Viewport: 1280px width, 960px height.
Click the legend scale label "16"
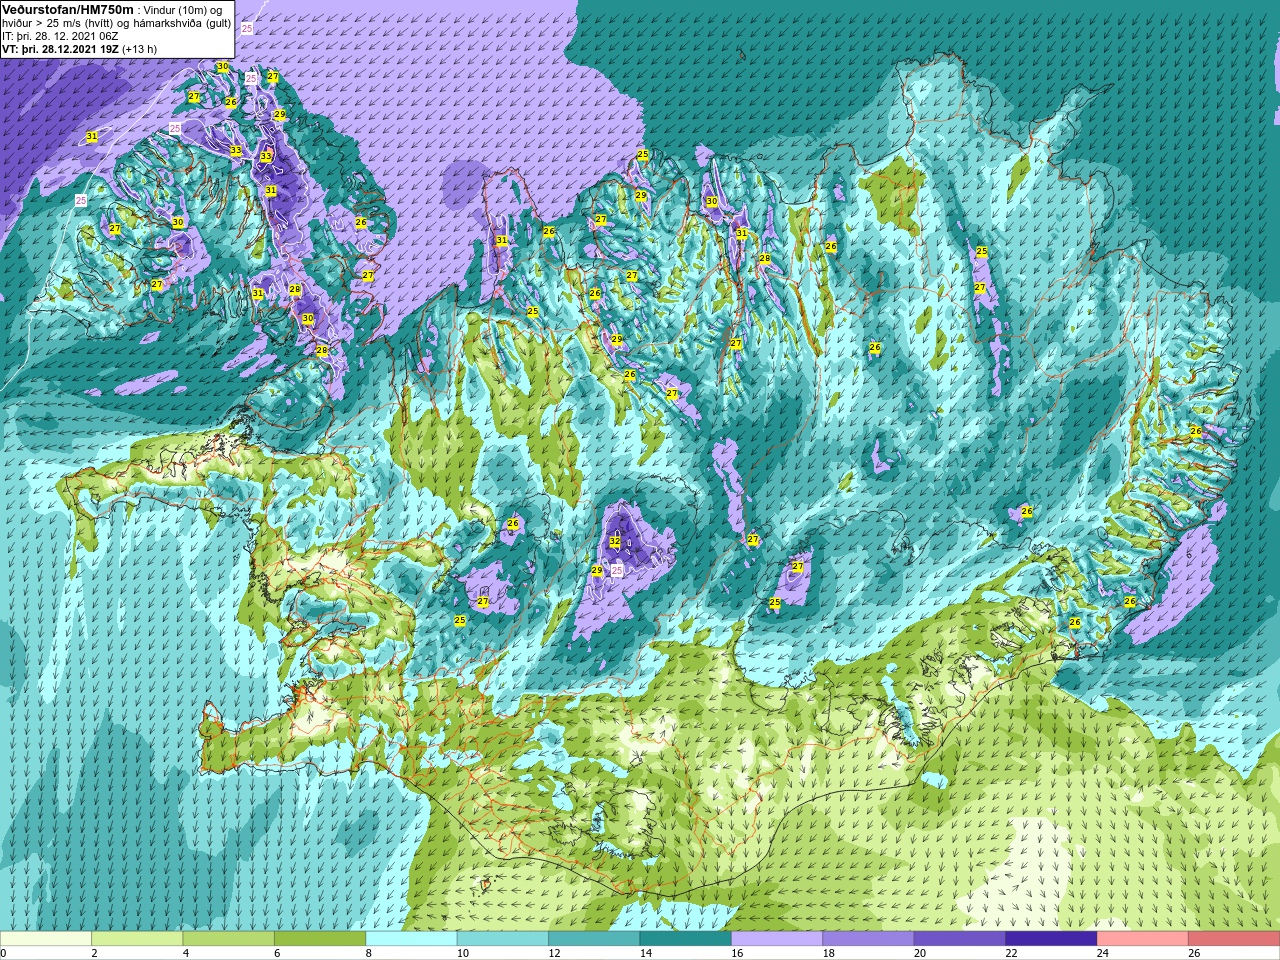coord(737,953)
